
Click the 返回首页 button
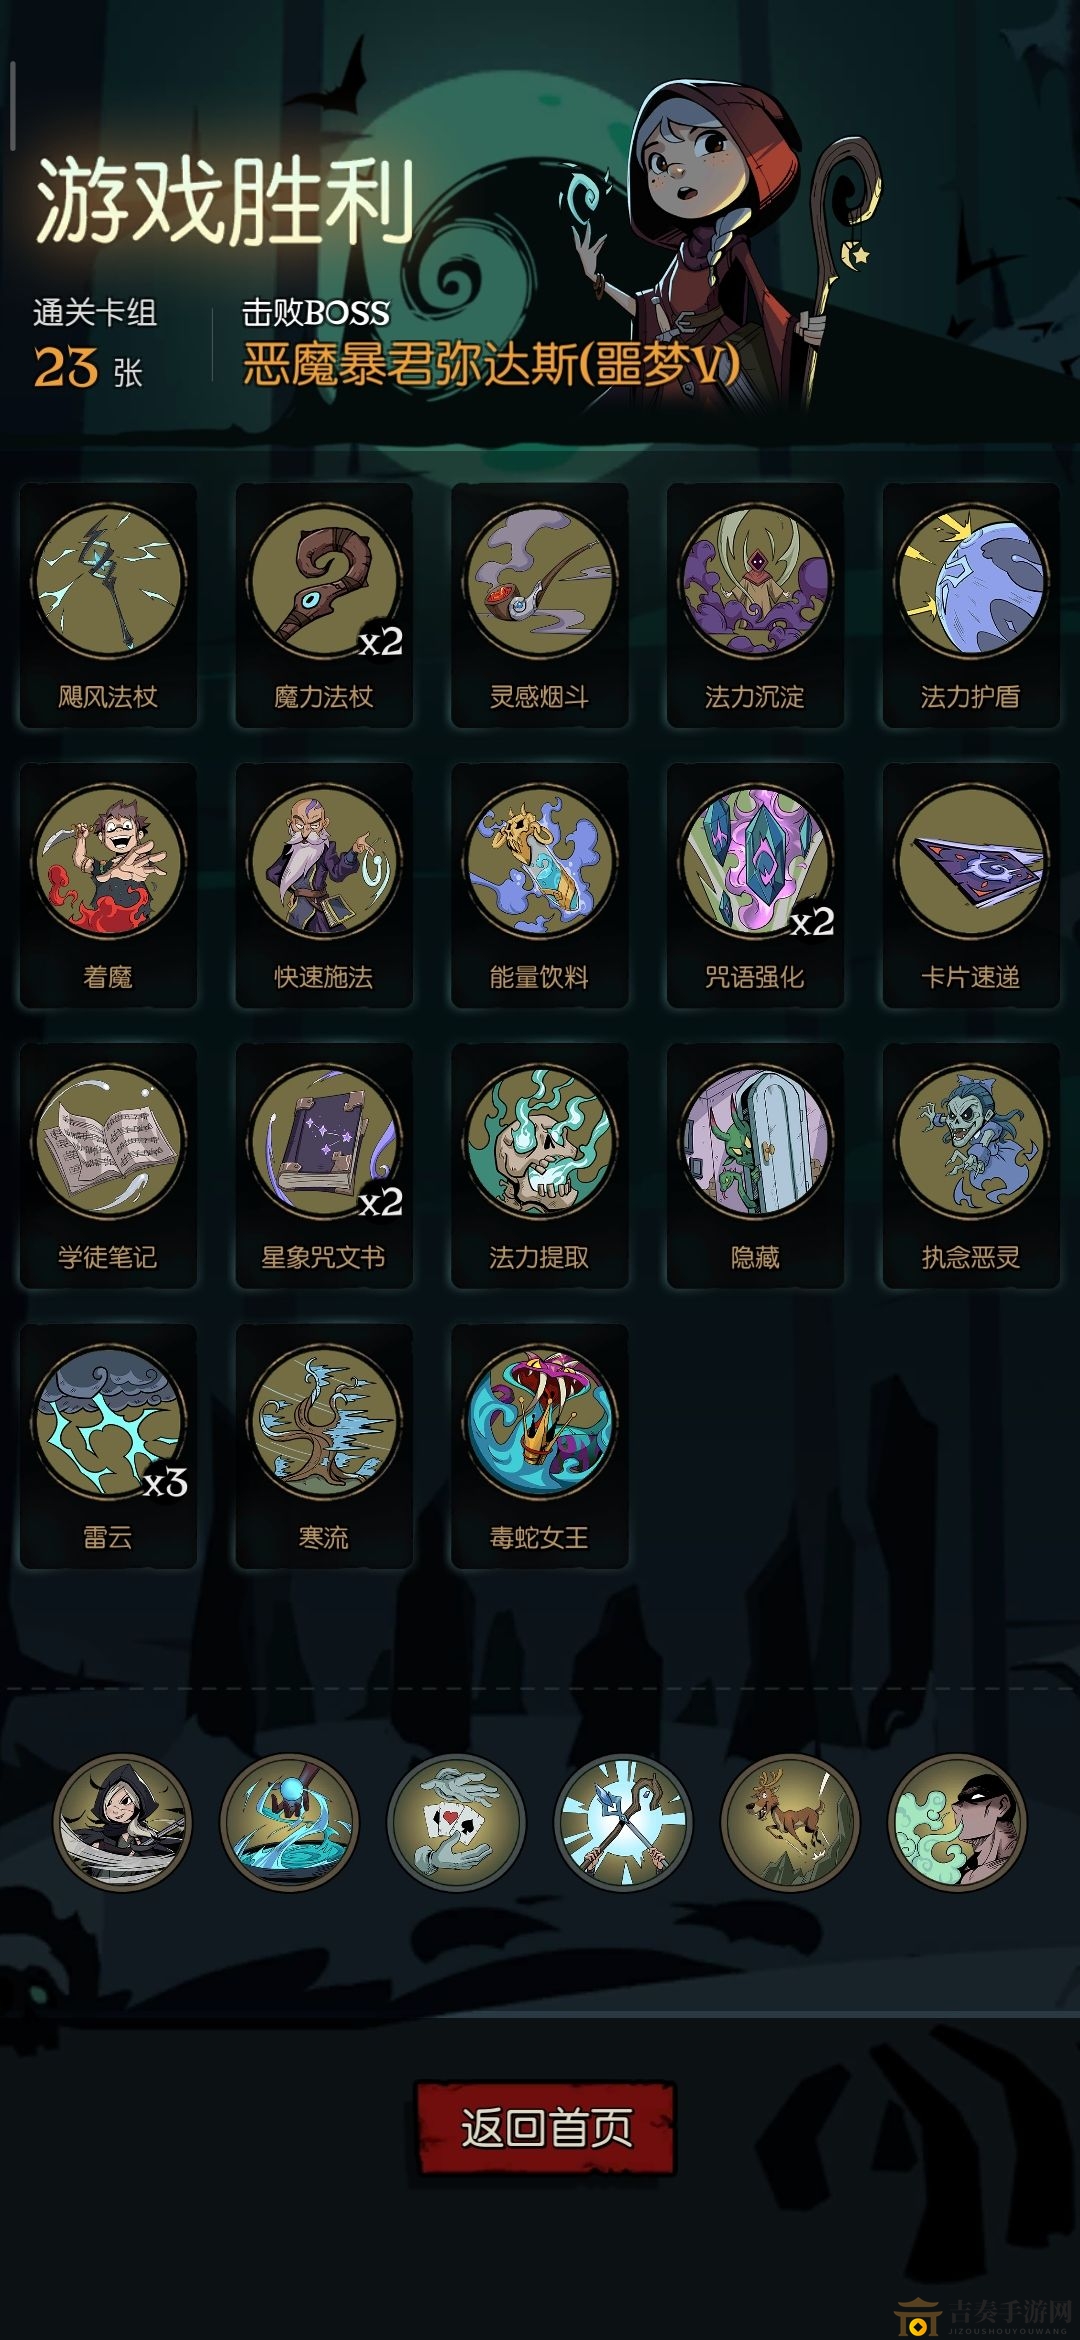(x=545, y=2127)
